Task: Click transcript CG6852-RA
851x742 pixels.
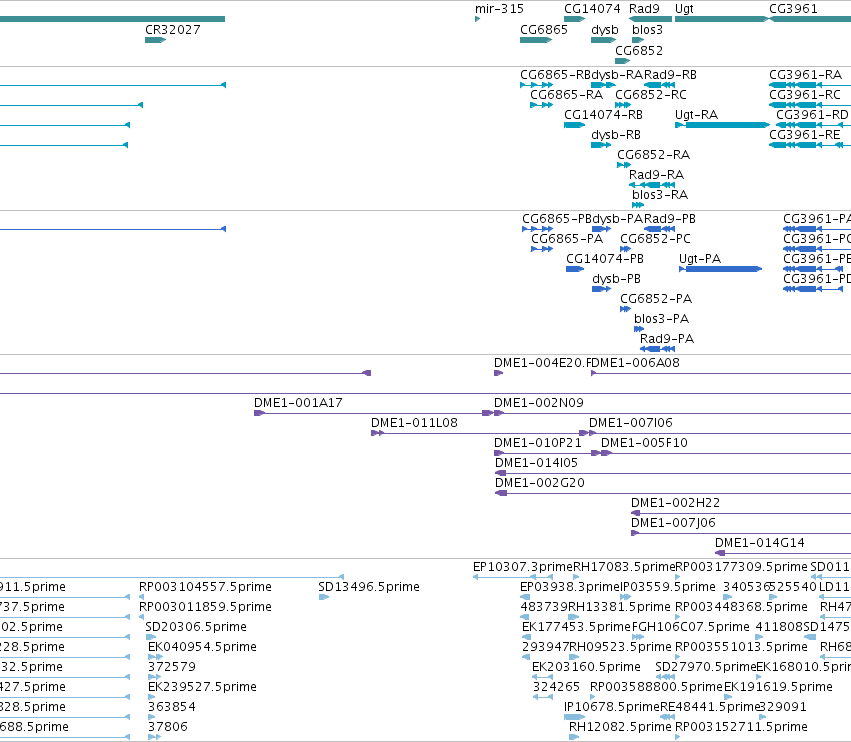Action: click(624, 165)
